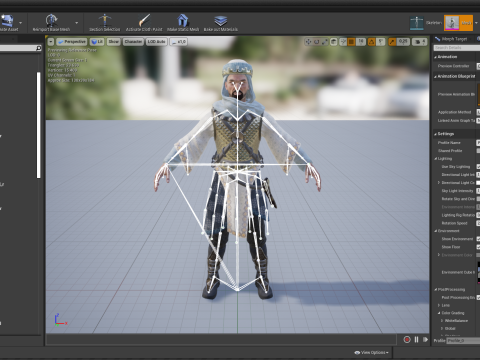Open the Perspective view menu
This screenshot has width=480, height=360.
pos(72,42)
